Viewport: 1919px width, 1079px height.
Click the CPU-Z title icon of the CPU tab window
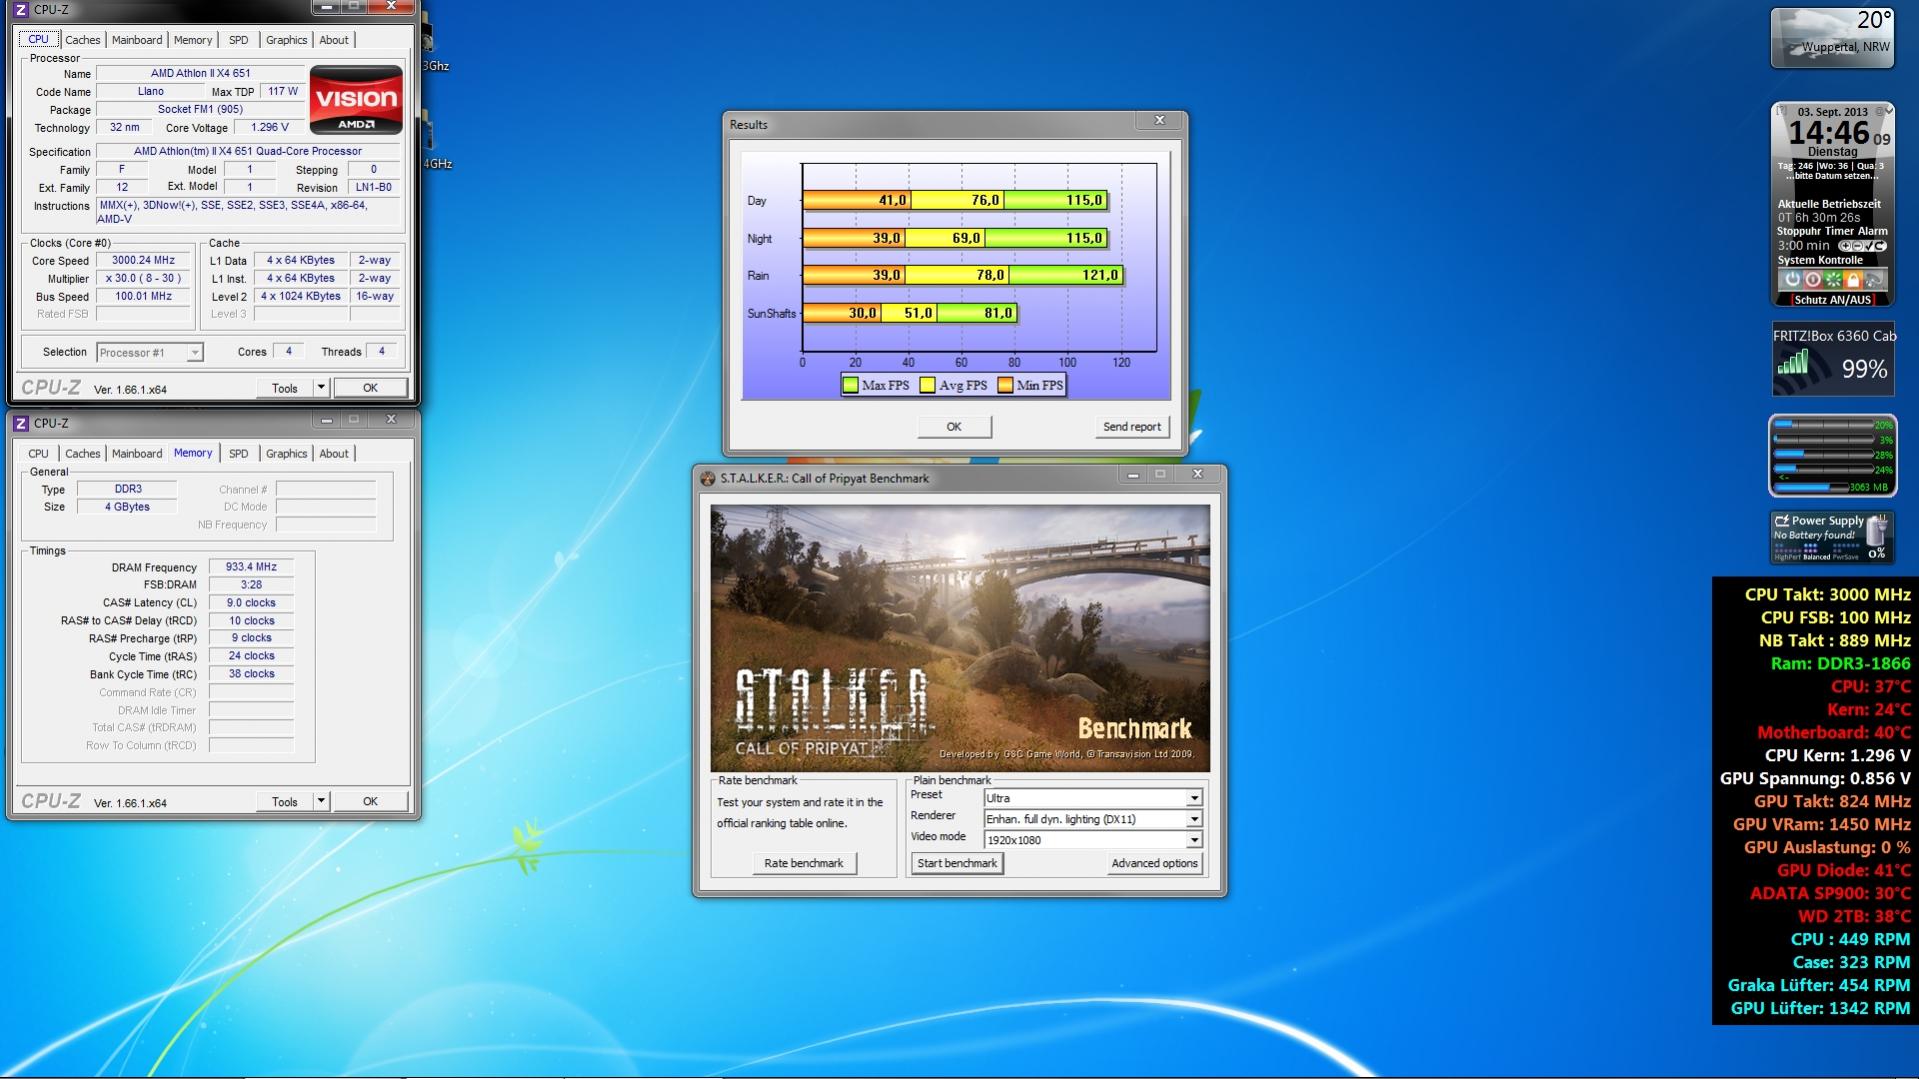pos(20,10)
